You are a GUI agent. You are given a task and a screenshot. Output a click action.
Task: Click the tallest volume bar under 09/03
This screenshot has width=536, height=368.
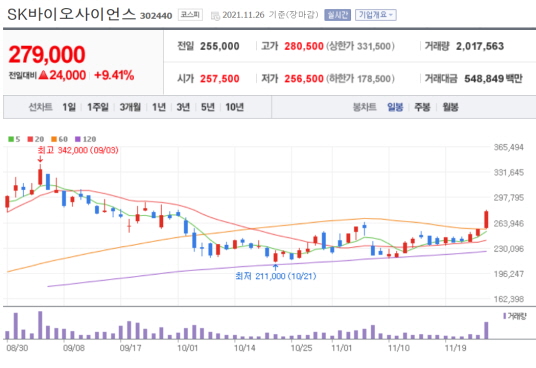tap(40, 325)
